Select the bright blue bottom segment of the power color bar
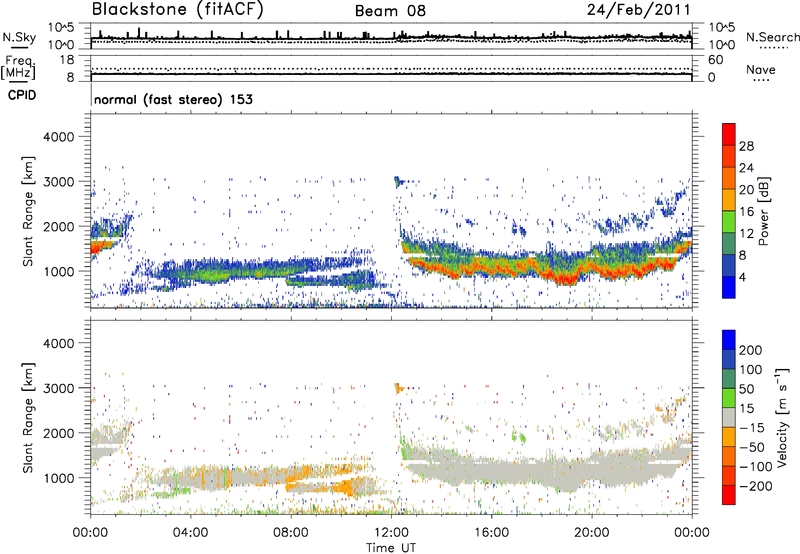This screenshot has height=554, width=800. (729, 287)
